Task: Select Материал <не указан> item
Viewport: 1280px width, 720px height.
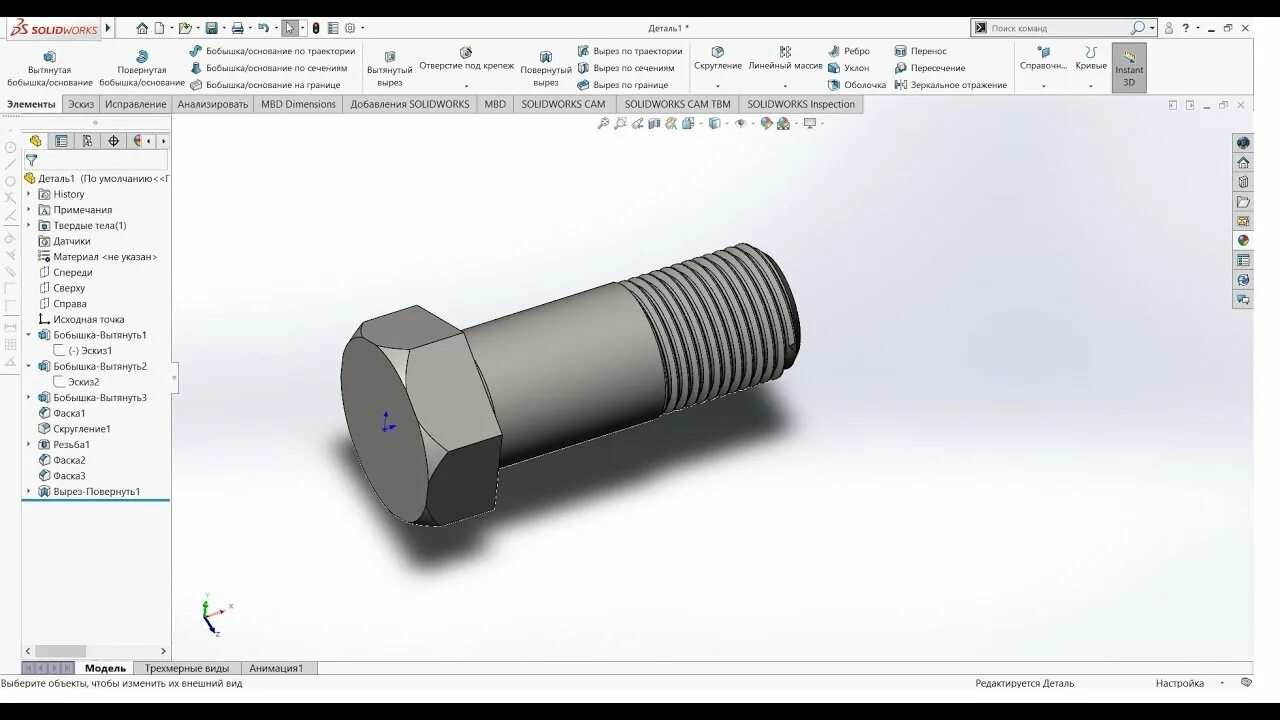Action: click(x=98, y=257)
